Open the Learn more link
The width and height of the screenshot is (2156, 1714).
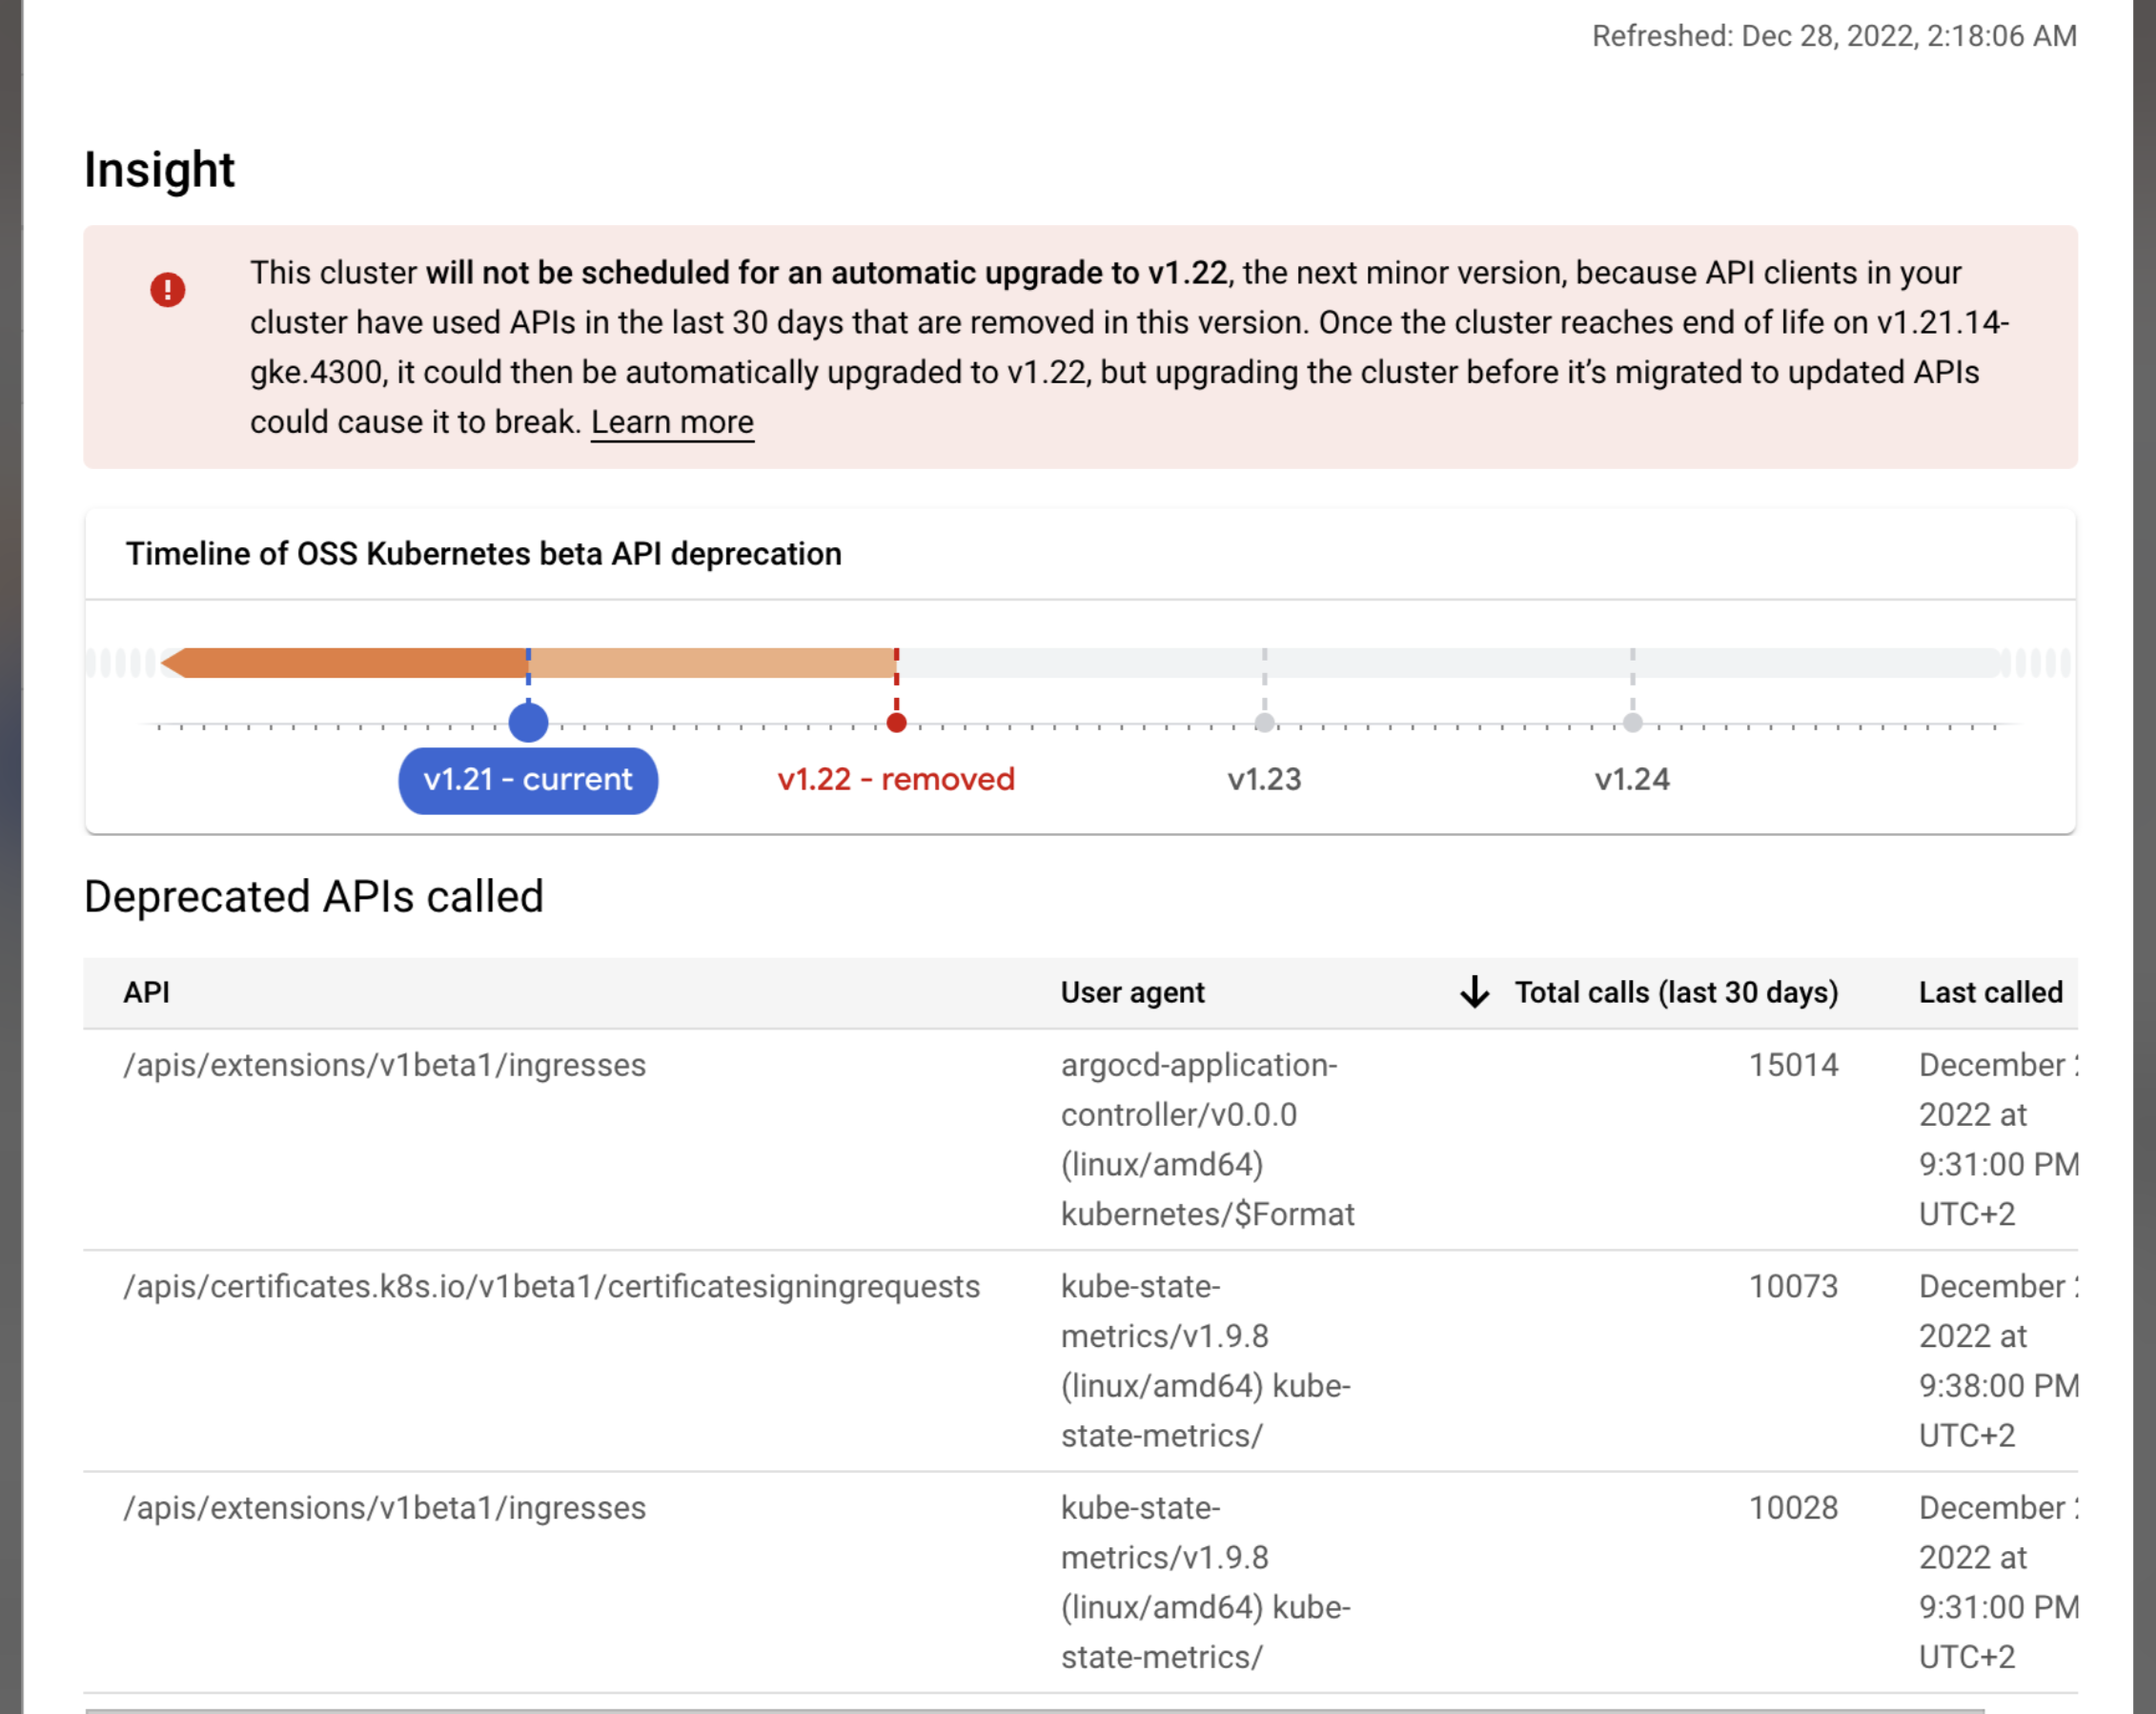pos(672,422)
